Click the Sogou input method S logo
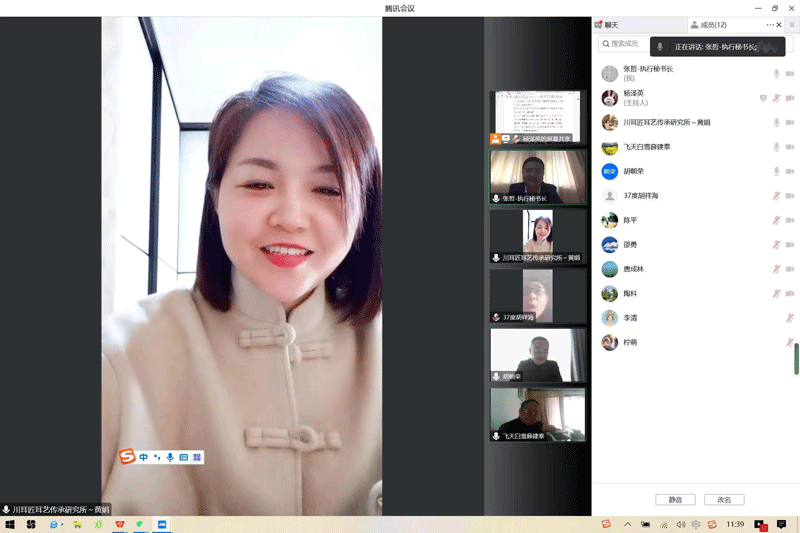 pos(127,457)
